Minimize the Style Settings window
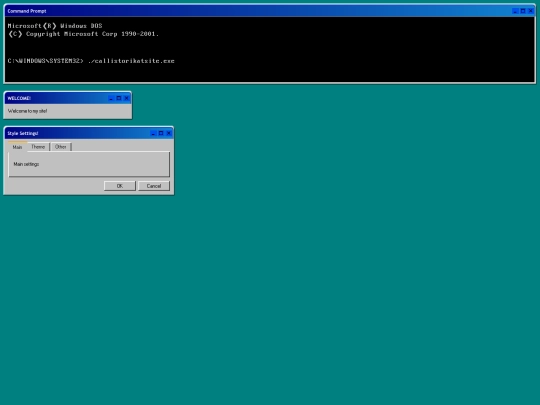Viewport: 540px width, 405px height. (153, 133)
